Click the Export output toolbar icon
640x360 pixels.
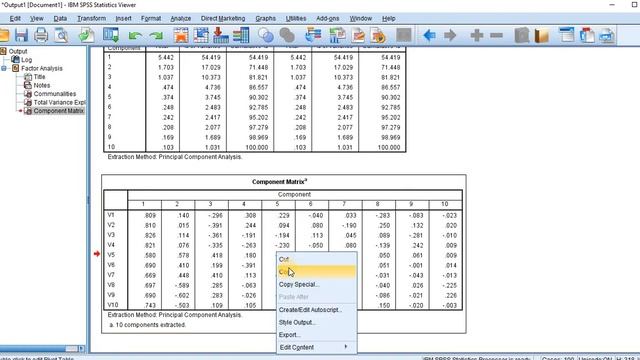(87, 36)
